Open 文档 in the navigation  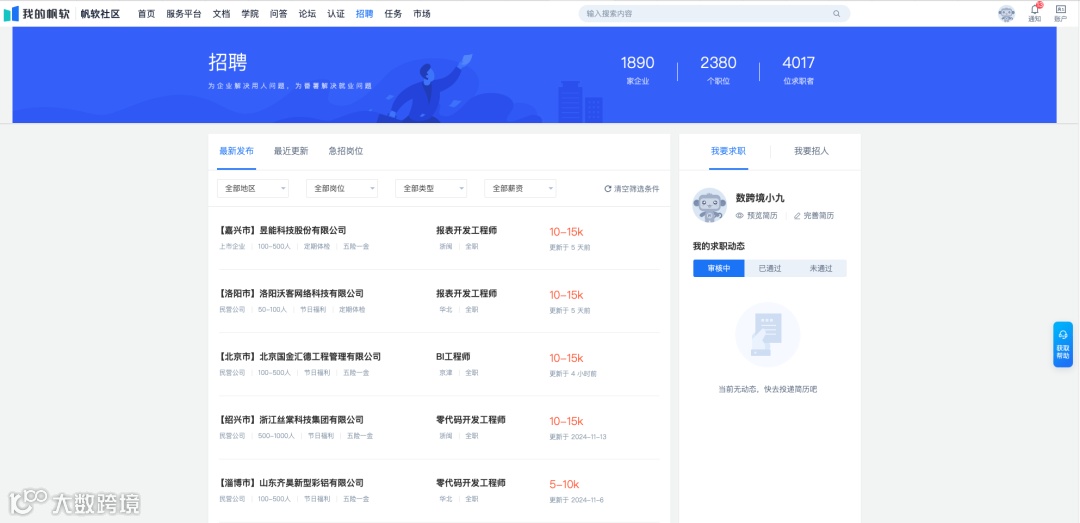(x=221, y=14)
